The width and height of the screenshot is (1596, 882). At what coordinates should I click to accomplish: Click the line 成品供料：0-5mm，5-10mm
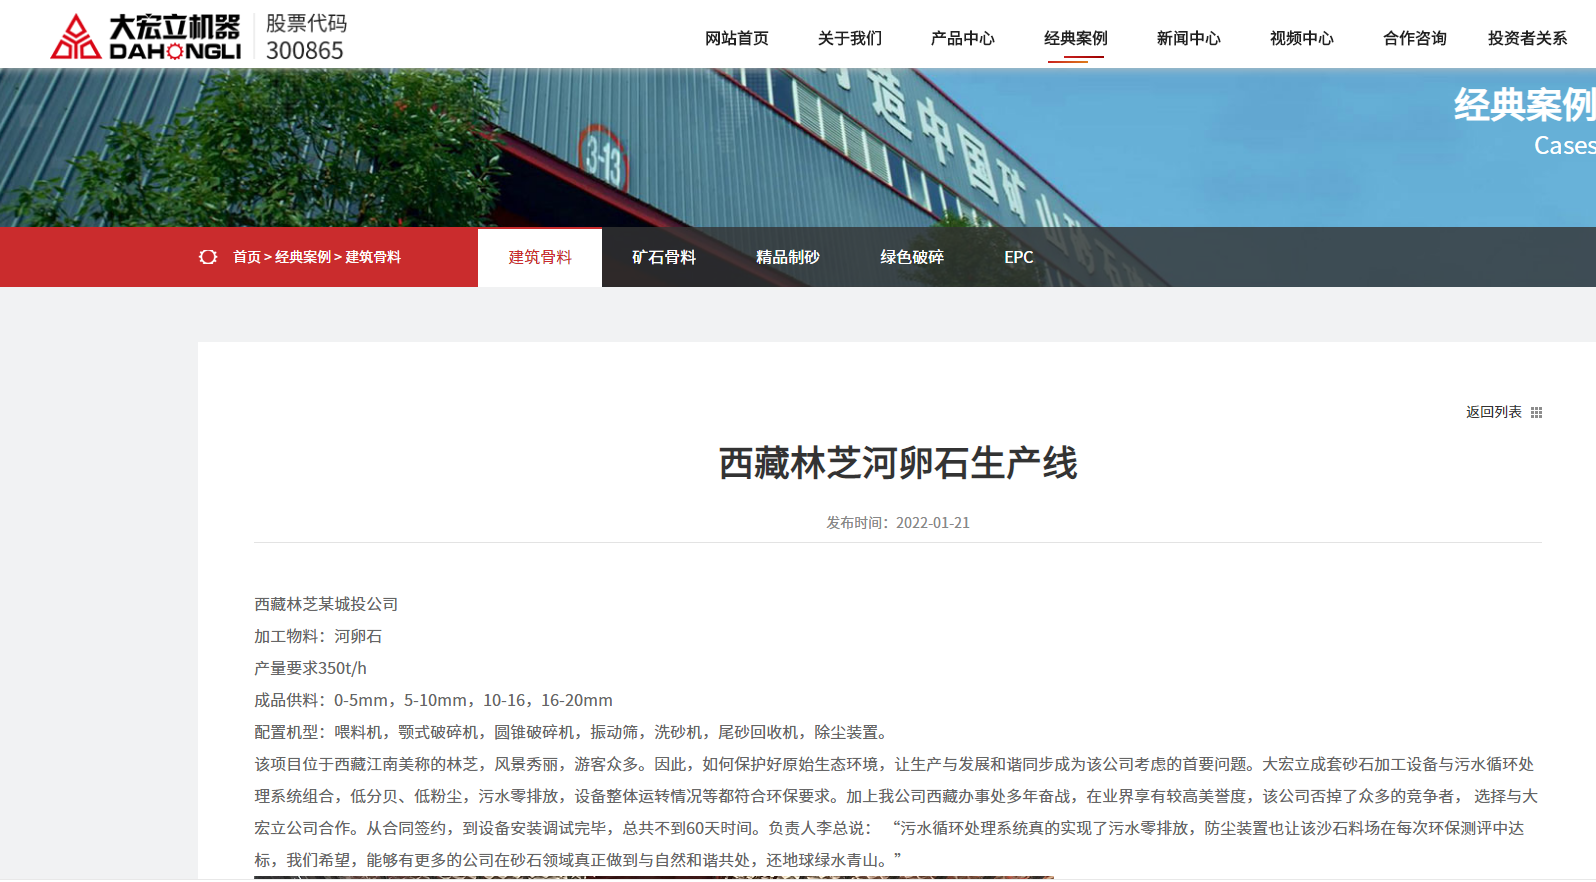[x=433, y=700]
